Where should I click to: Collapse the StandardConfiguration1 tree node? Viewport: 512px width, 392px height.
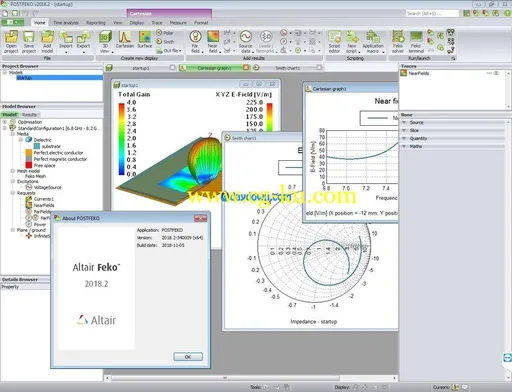5,128
